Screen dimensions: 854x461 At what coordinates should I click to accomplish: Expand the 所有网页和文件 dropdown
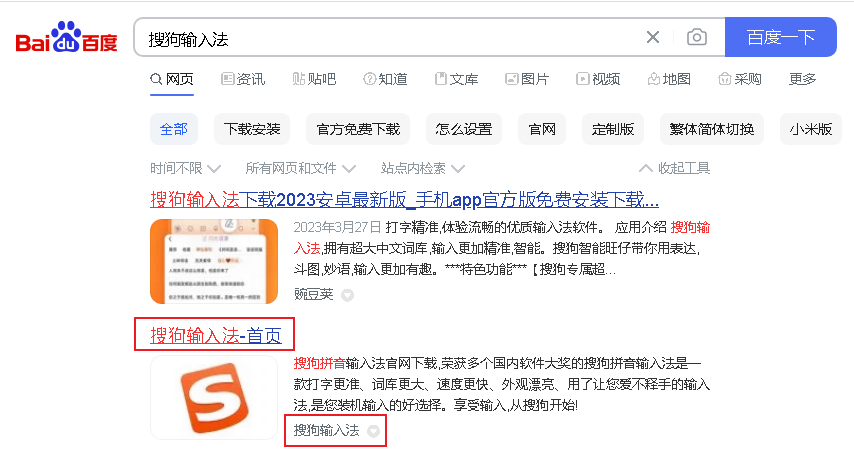pyautogui.click(x=301, y=168)
